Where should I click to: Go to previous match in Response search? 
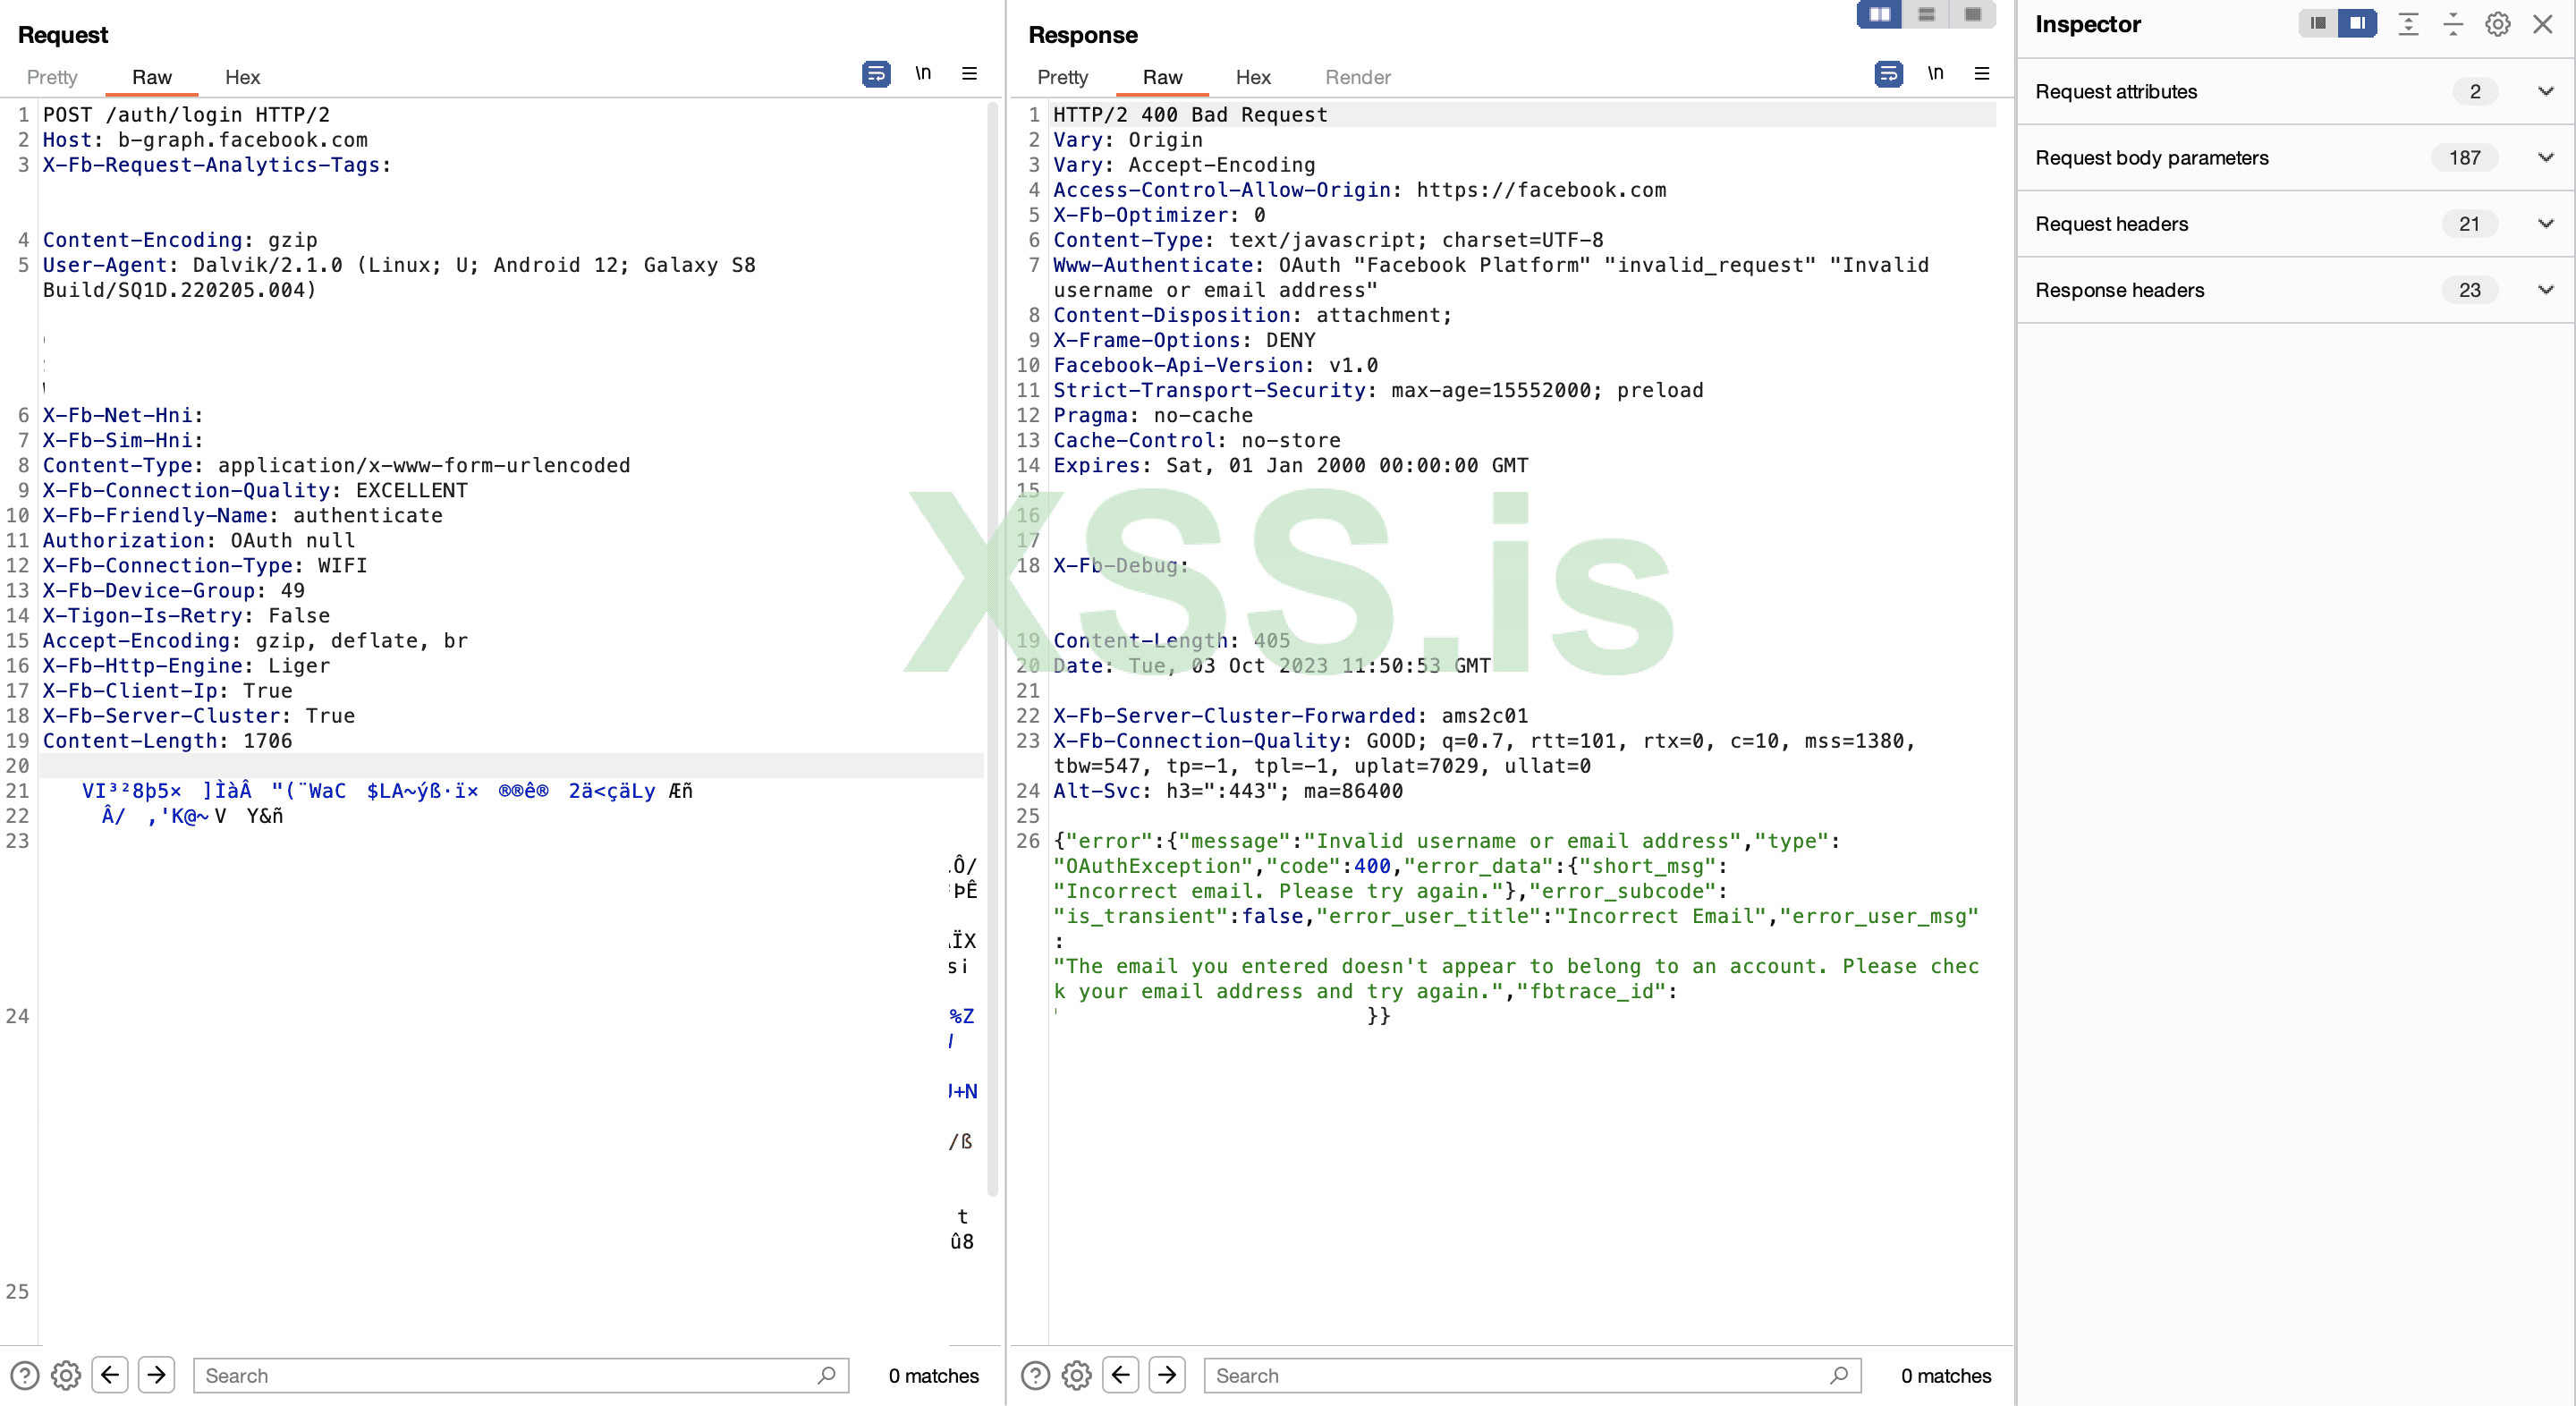(1120, 1375)
